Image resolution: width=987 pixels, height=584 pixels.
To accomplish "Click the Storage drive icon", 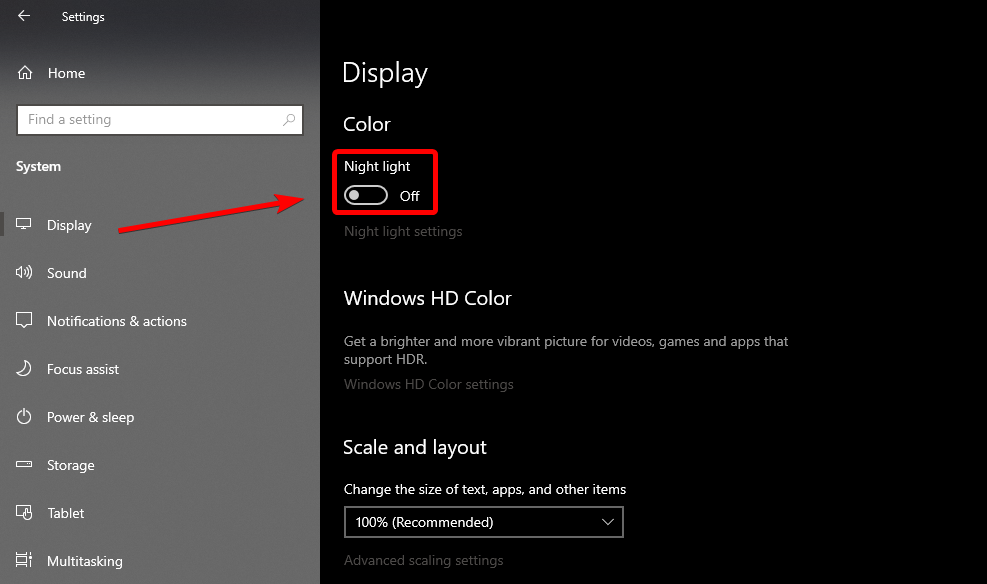I will point(24,464).
